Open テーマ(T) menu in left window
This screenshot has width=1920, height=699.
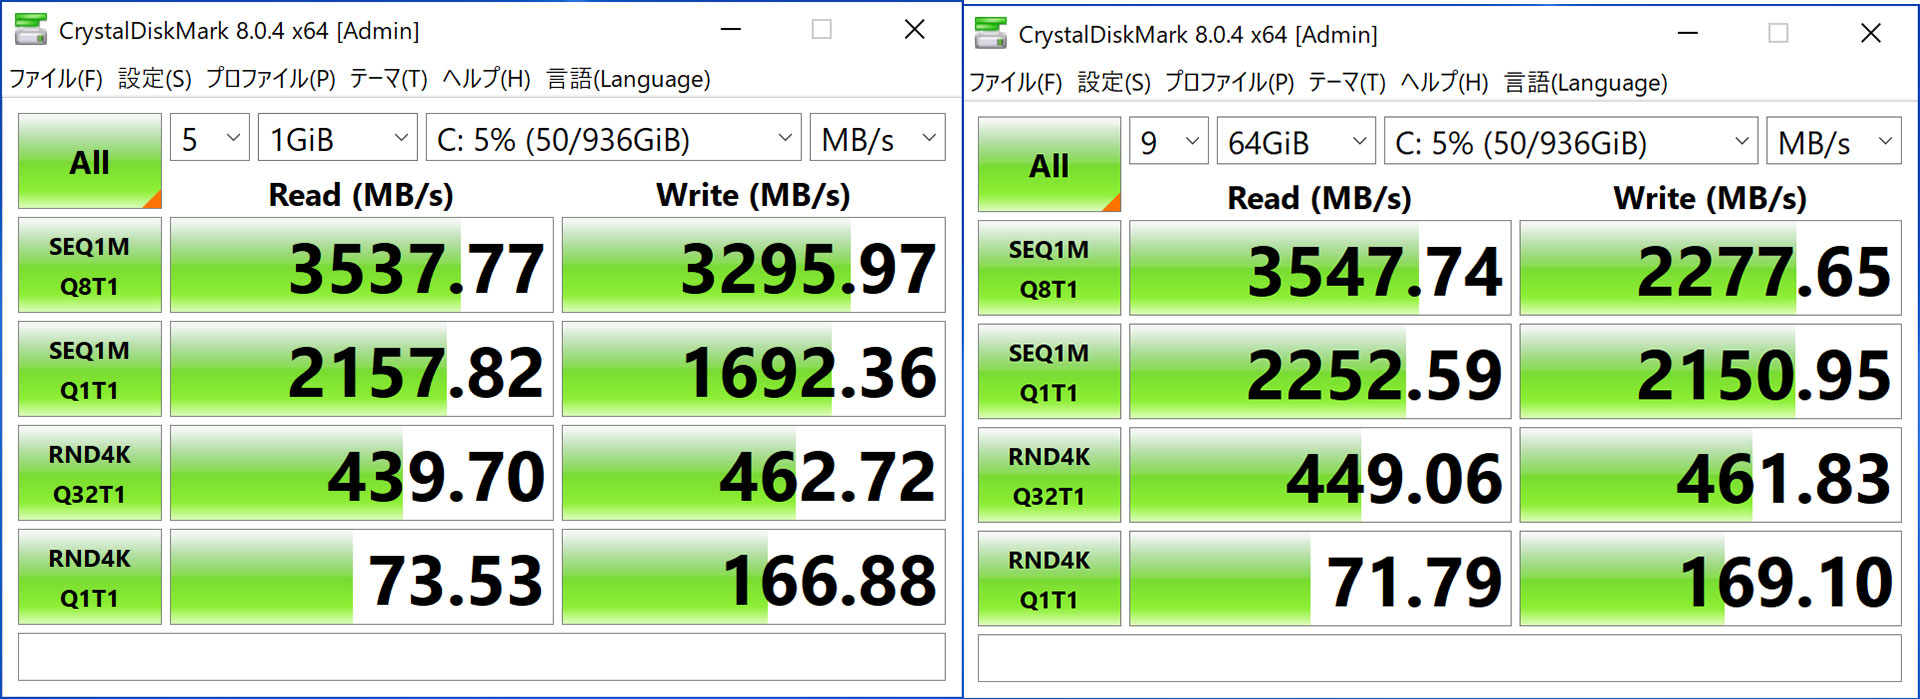tap(389, 79)
